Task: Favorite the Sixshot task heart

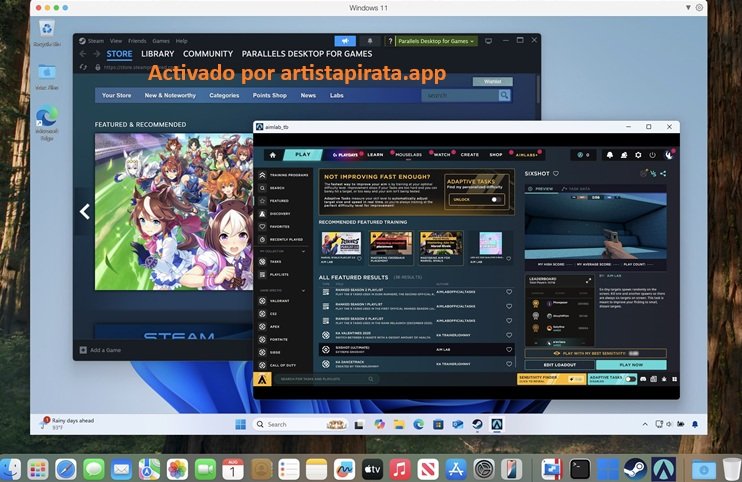Action: click(x=556, y=174)
